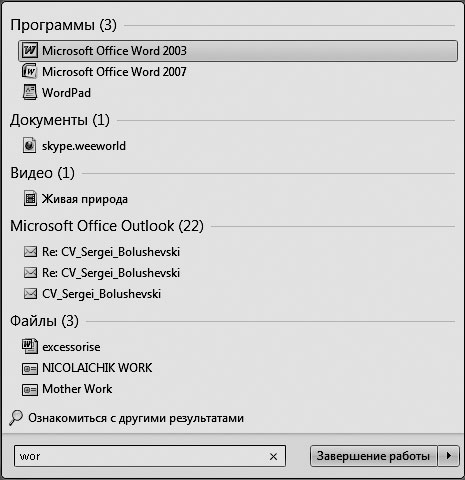Click the magnifier icon for more results
Viewport: 465px width, 480px height.
click(16, 418)
